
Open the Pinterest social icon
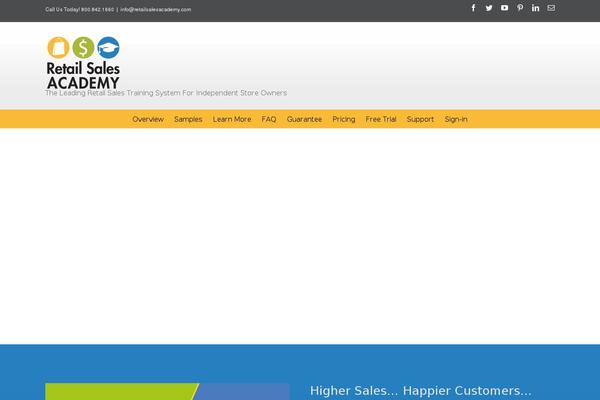click(520, 8)
